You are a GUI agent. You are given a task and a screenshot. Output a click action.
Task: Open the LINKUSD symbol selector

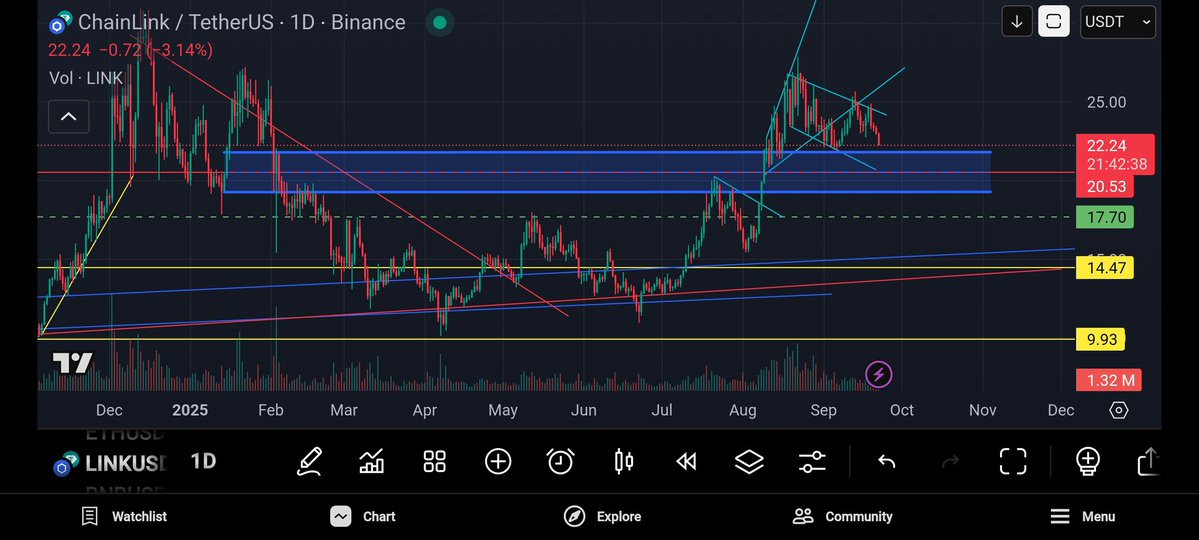coord(109,464)
